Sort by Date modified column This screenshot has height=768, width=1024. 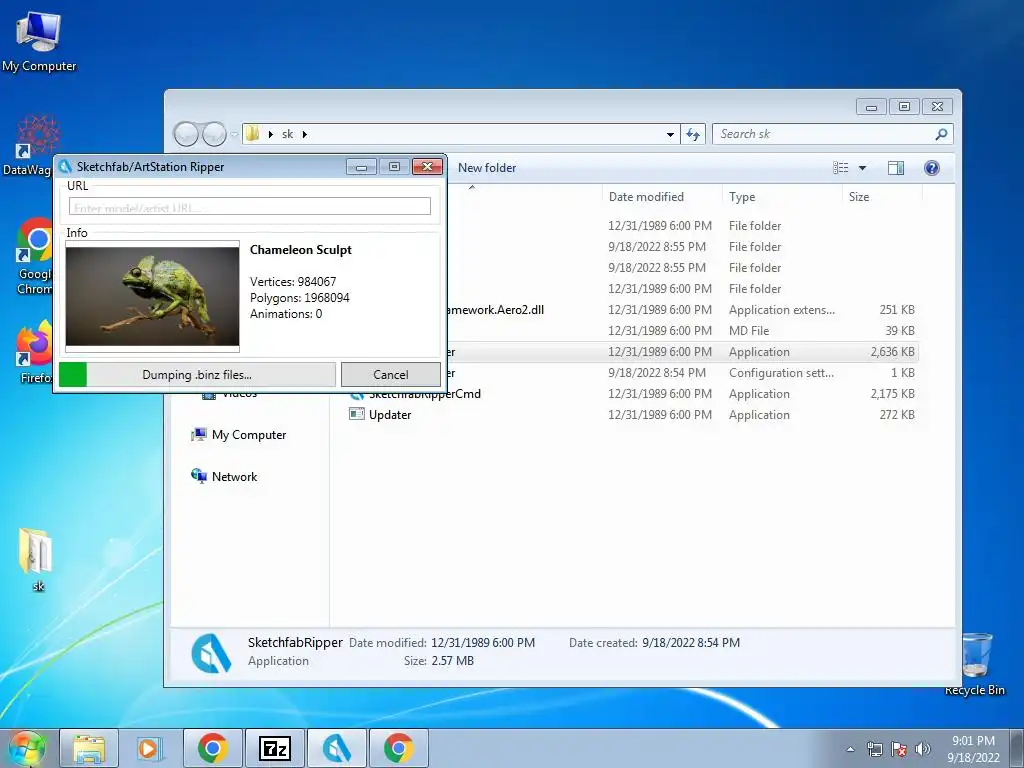pyautogui.click(x=662, y=197)
